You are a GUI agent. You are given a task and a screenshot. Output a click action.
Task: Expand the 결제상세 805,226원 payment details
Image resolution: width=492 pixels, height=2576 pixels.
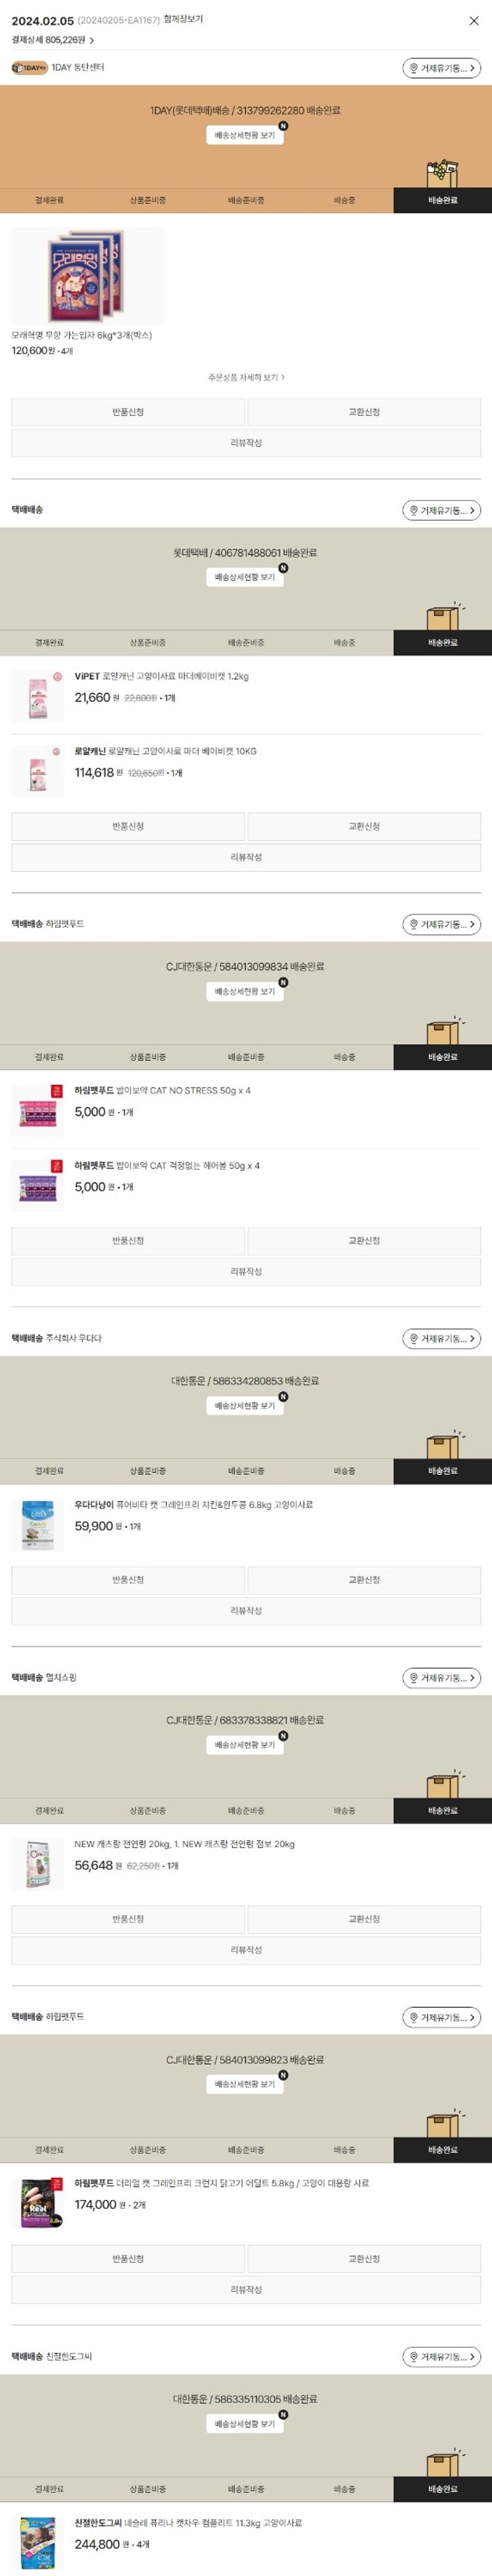53,40
